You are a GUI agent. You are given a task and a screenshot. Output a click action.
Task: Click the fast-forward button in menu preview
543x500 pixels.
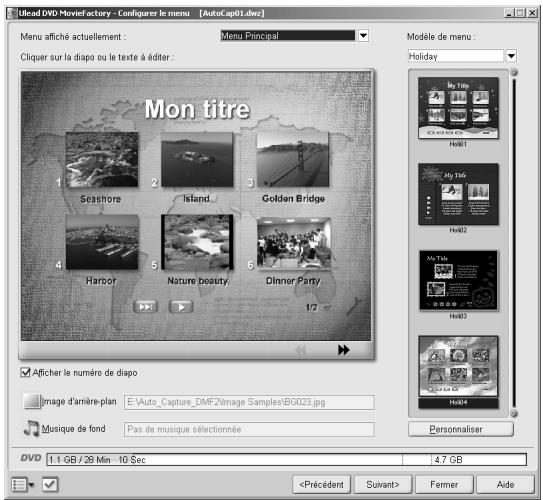click(x=145, y=307)
